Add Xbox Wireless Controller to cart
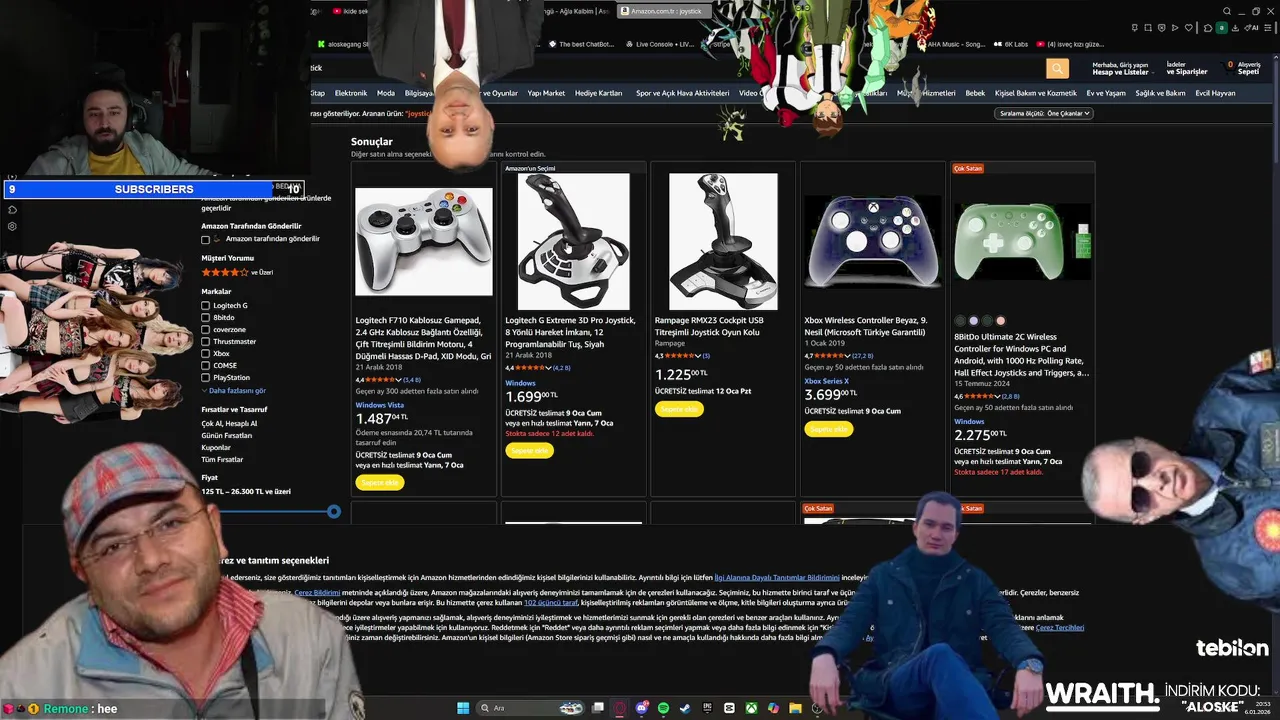This screenshot has height=720, width=1280. point(829,429)
